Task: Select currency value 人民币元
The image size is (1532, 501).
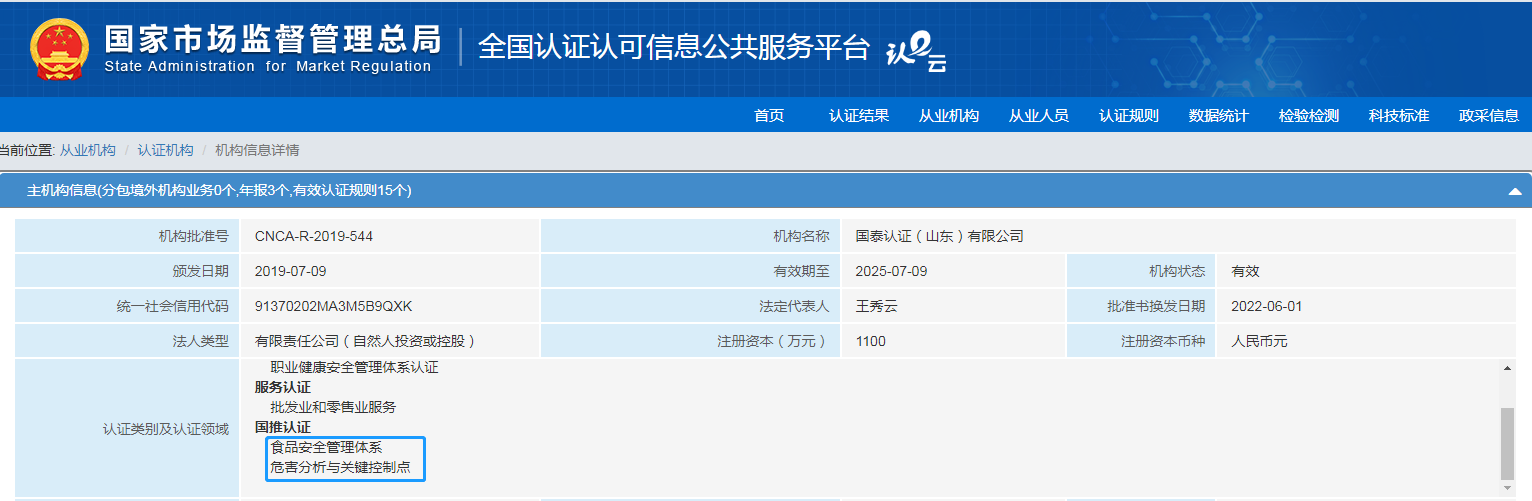Action: (x=1259, y=341)
